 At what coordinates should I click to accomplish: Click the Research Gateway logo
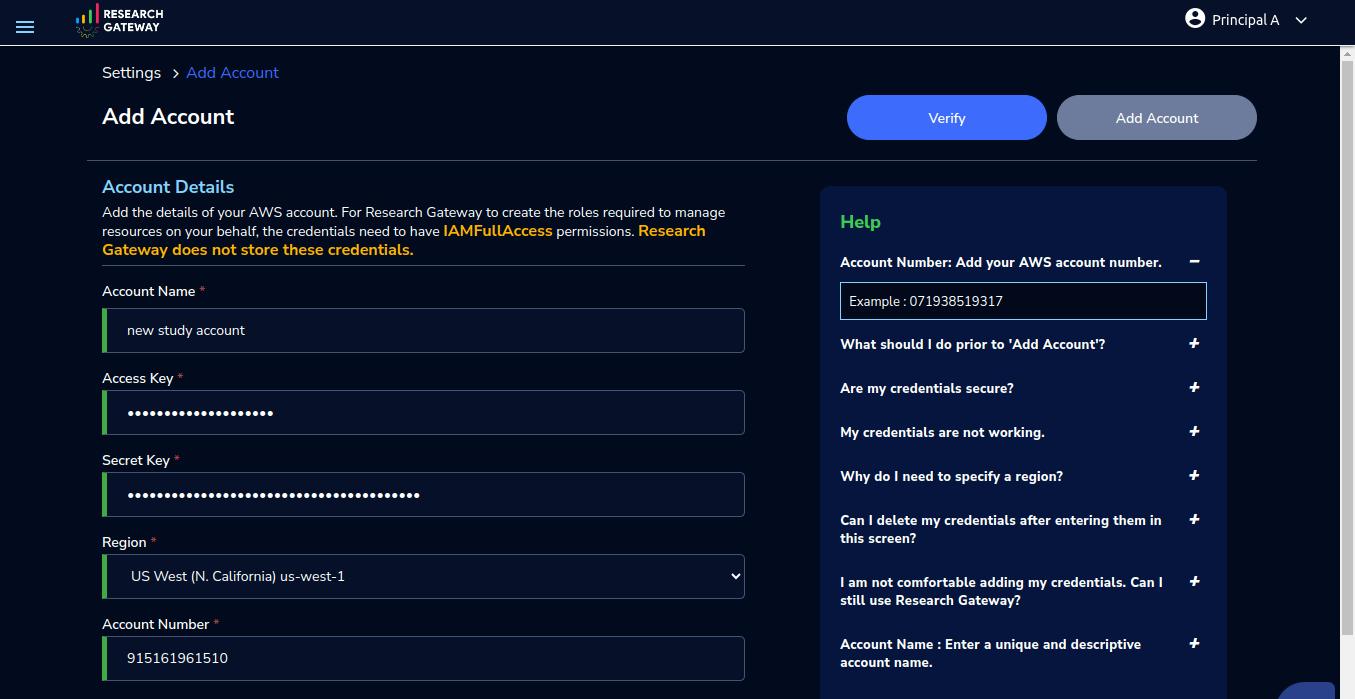click(119, 21)
